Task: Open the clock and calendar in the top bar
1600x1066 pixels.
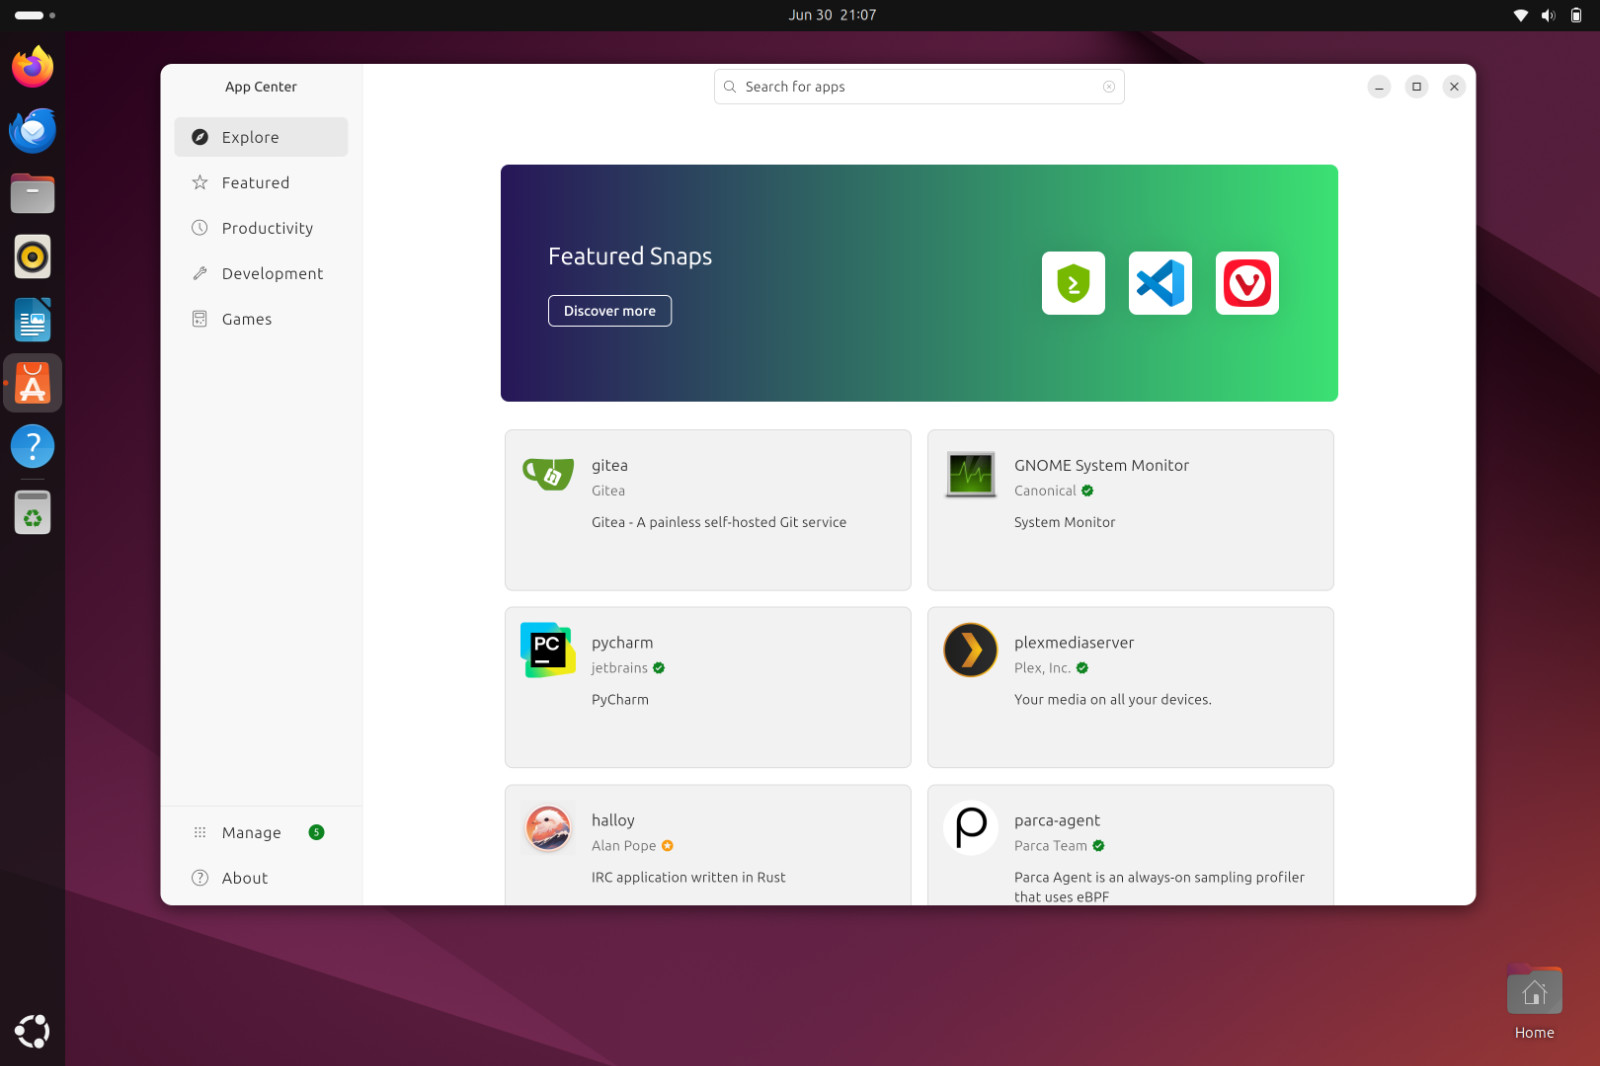Action: click(832, 15)
